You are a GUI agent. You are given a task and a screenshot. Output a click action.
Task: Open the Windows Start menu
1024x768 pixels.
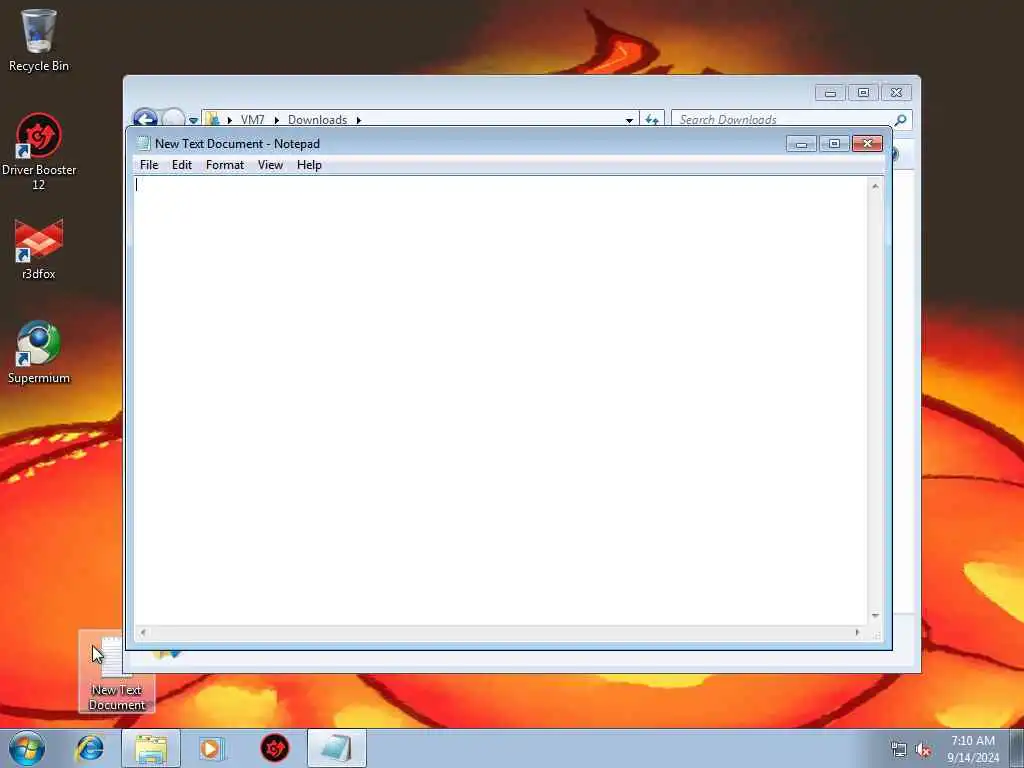27,748
